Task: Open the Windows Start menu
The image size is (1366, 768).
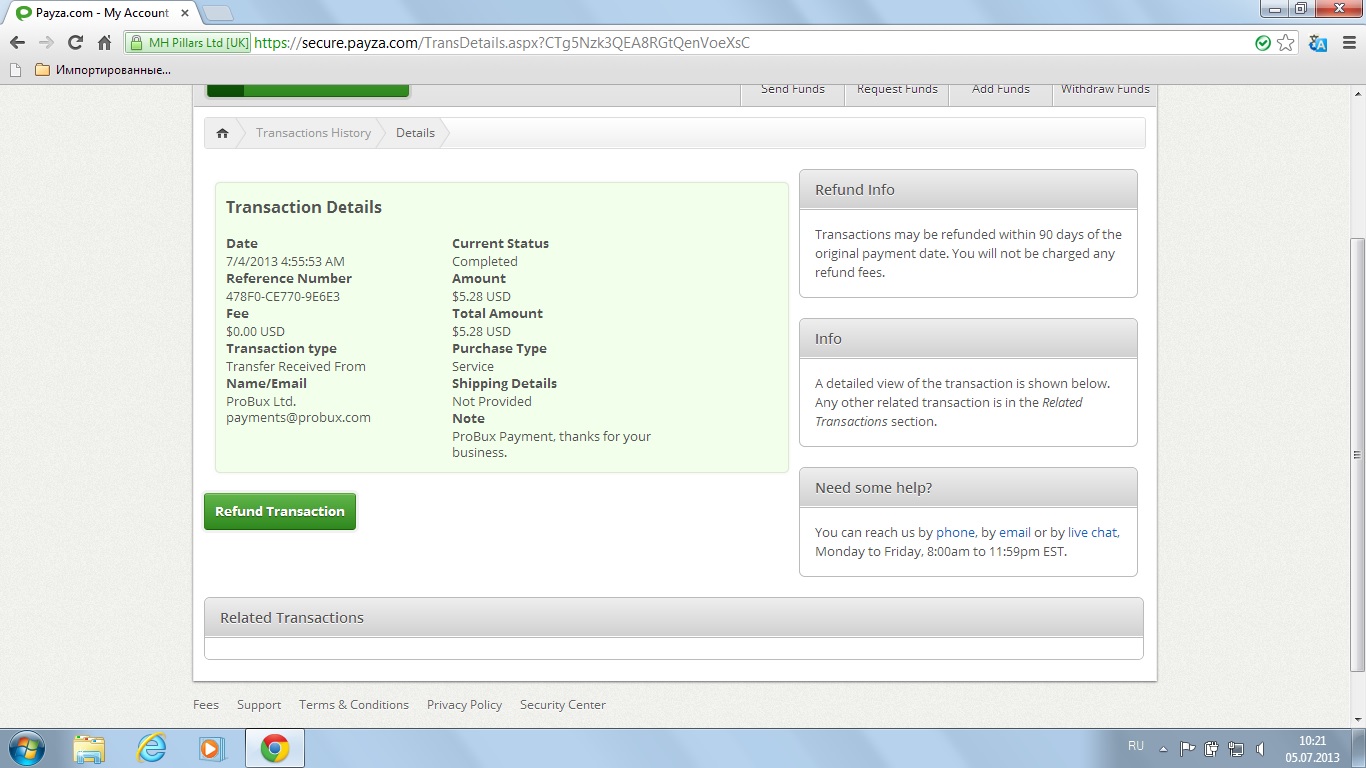Action: click(25, 748)
